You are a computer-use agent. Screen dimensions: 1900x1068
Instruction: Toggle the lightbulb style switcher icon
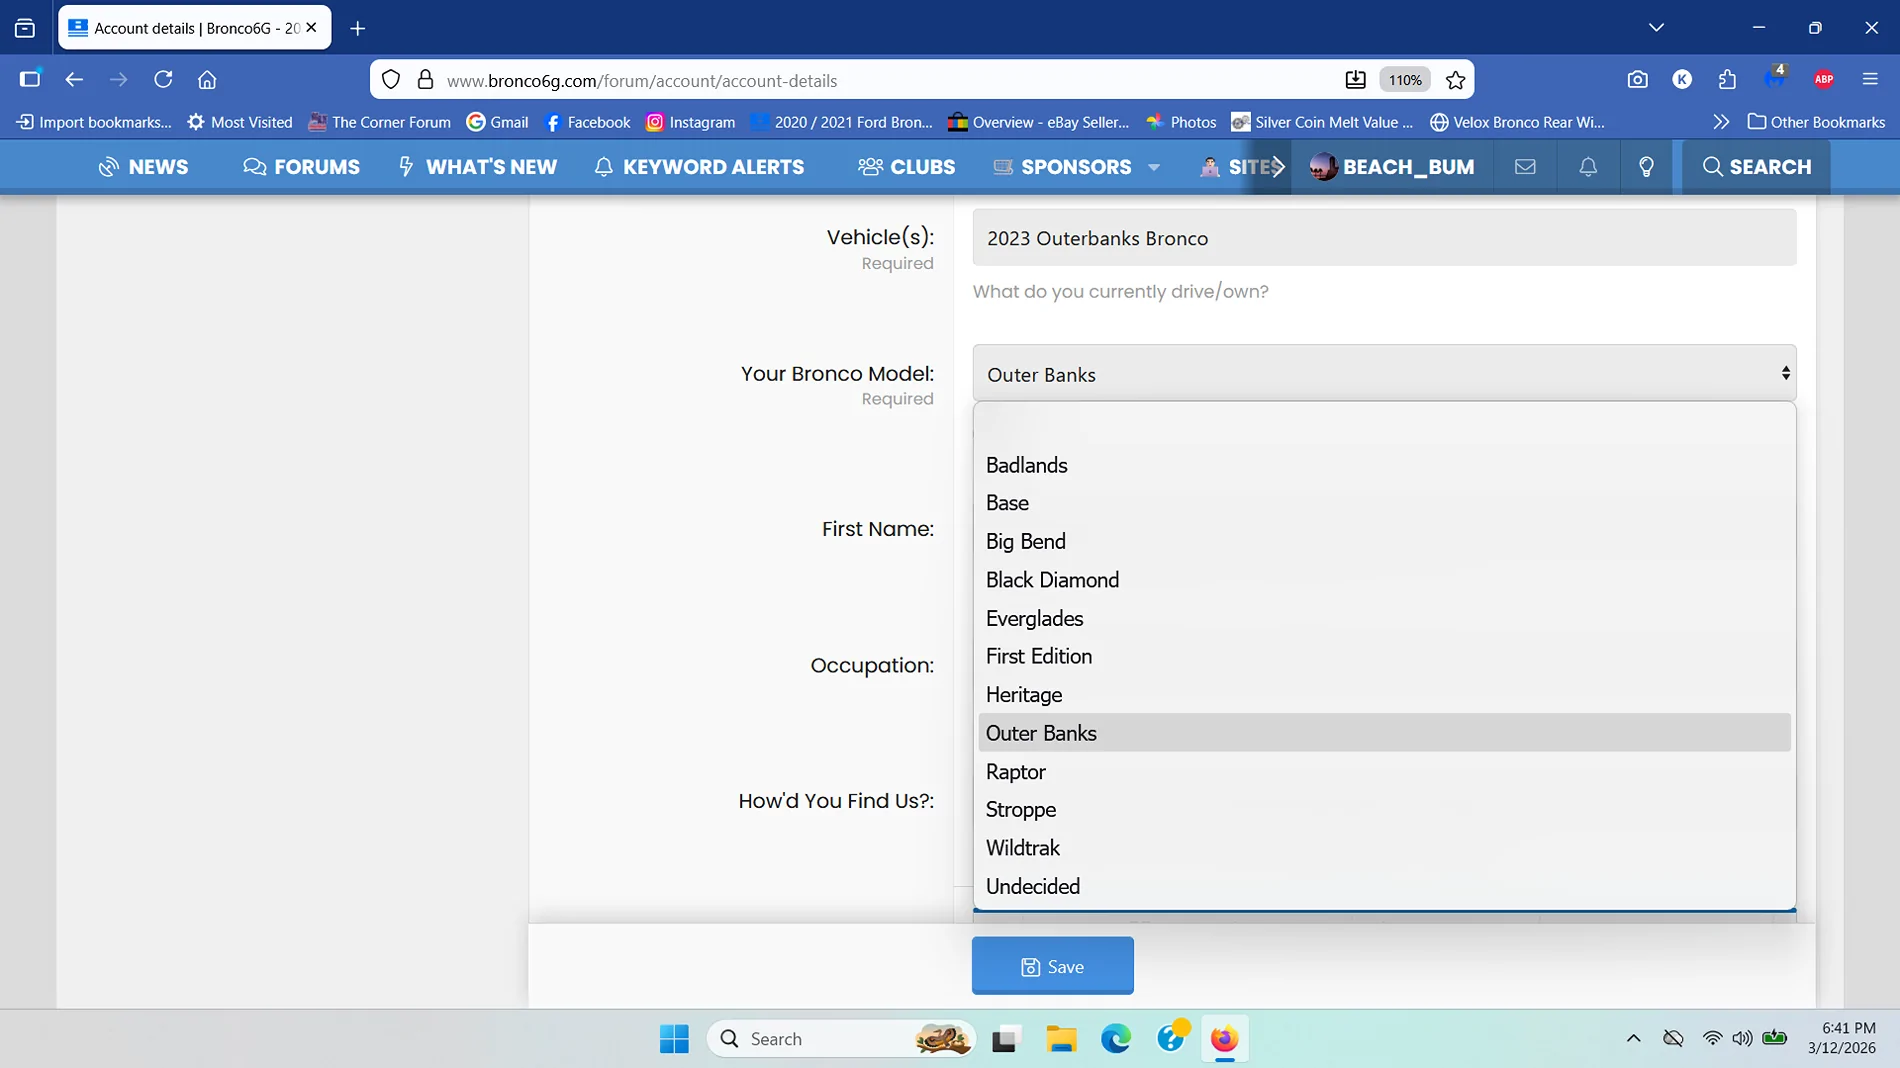click(1646, 167)
